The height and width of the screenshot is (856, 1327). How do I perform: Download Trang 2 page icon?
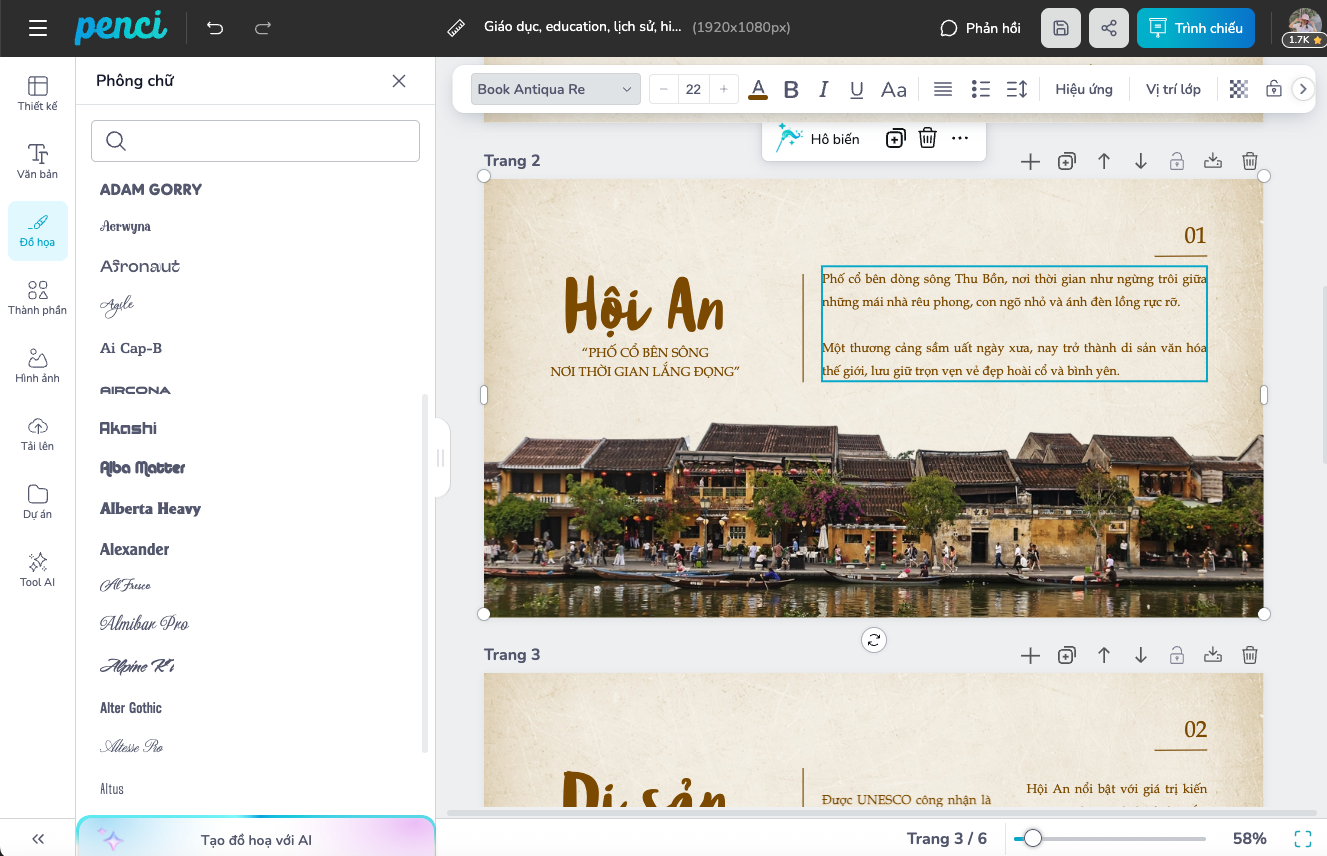pyautogui.click(x=1213, y=161)
